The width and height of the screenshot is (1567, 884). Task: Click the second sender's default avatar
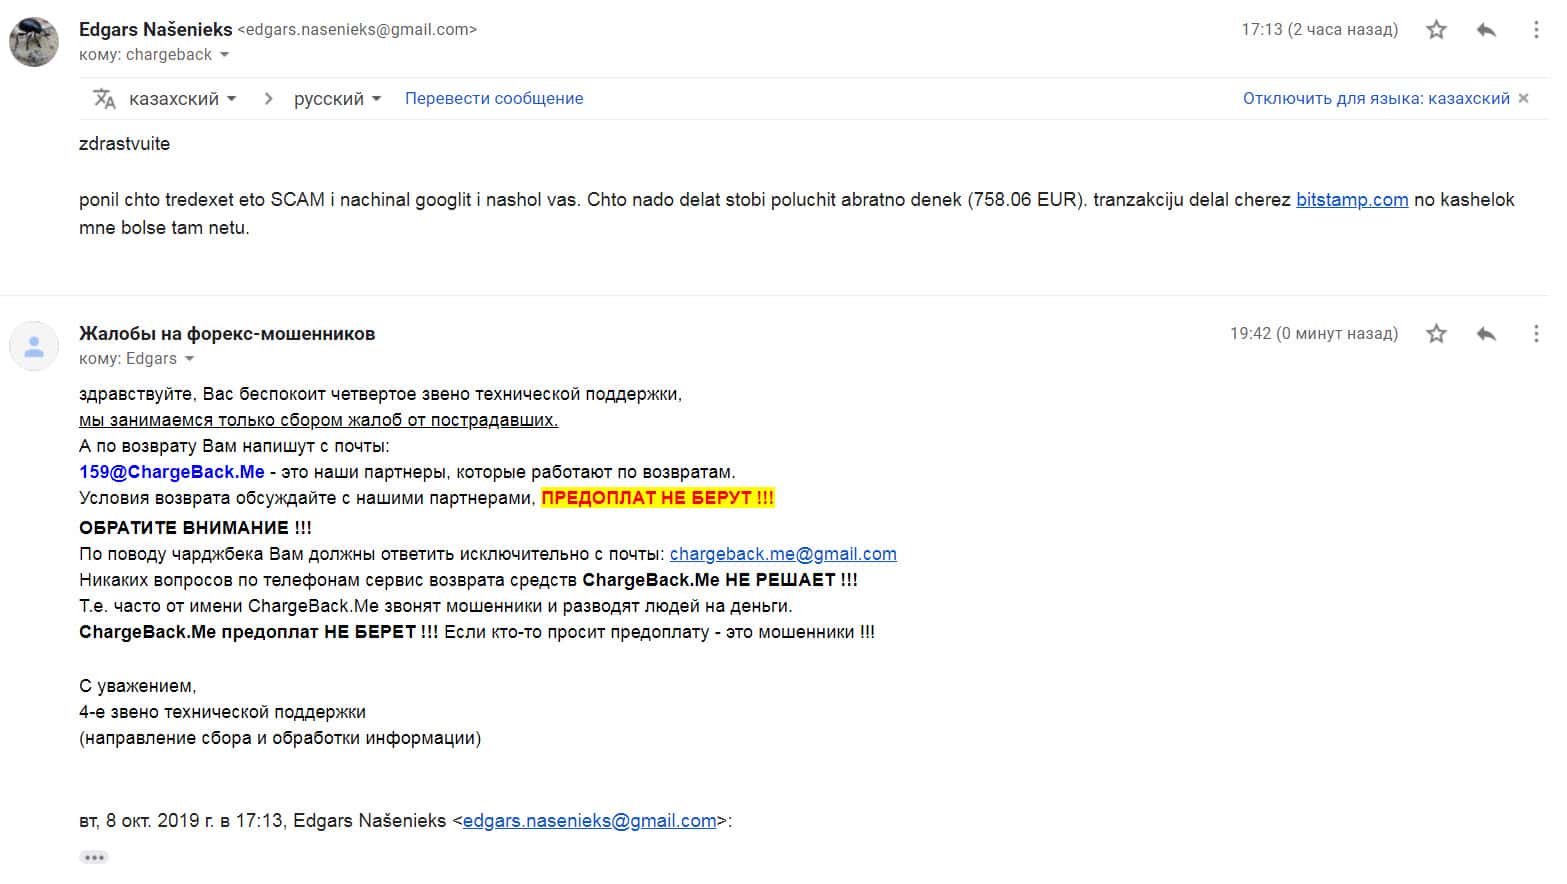tap(34, 346)
